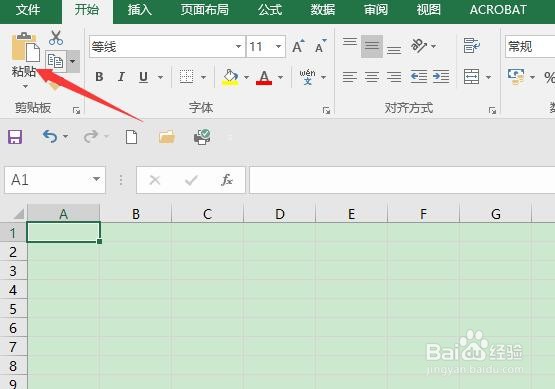
Task: Open merge cells dropdown arrow
Action: (x=488, y=77)
